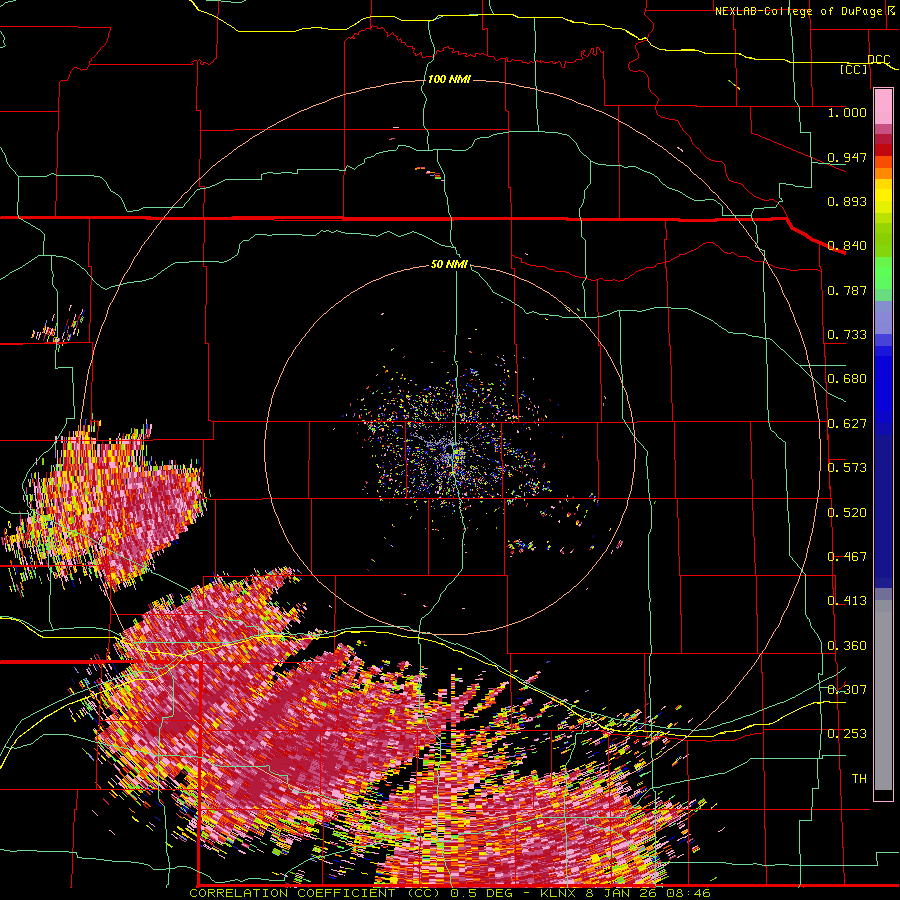Viewport: 900px width, 900px height.
Task: Click the [CC] label above the color scale
Action: [x=853, y=69]
